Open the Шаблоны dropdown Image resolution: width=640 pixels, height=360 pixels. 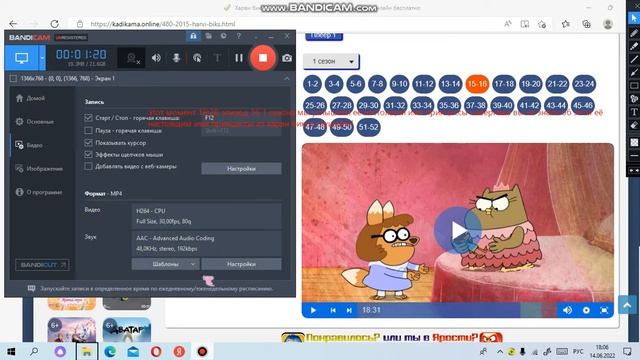(166, 264)
